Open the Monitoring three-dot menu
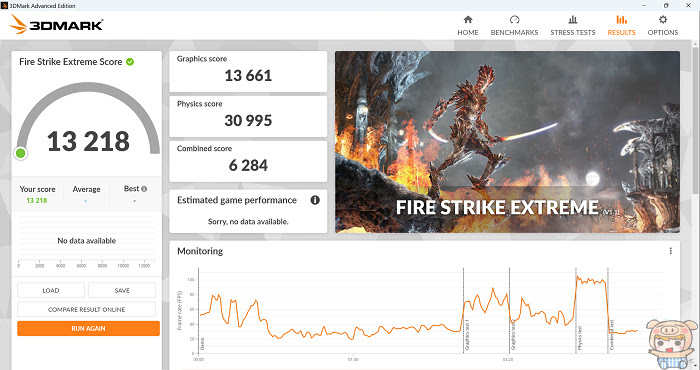Viewport: 700px width, 370px height. [671, 251]
